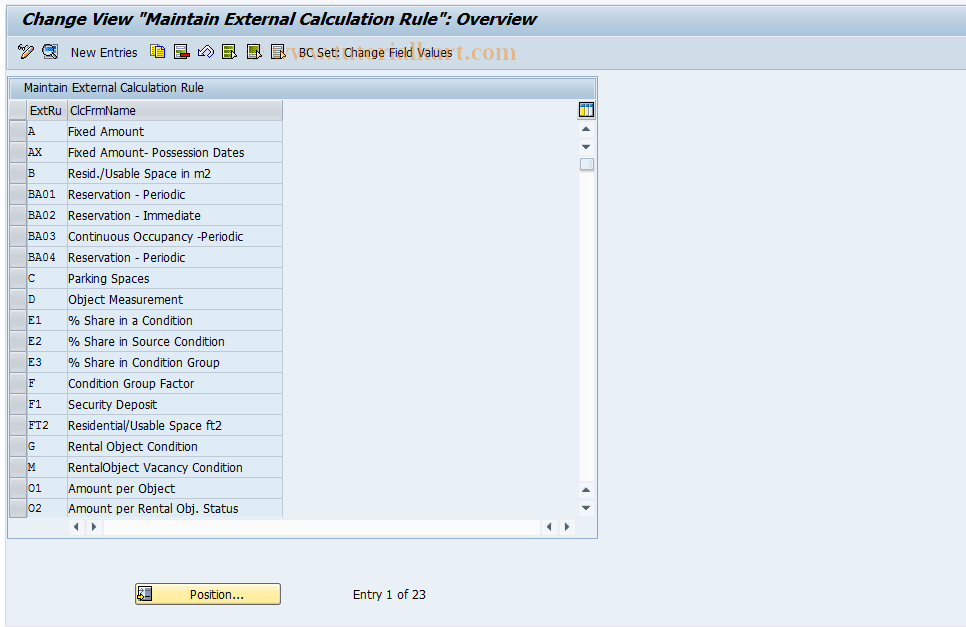Click ExtRu cell 'BA01'
Screen dimensions: 966x627
(x=47, y=194)
